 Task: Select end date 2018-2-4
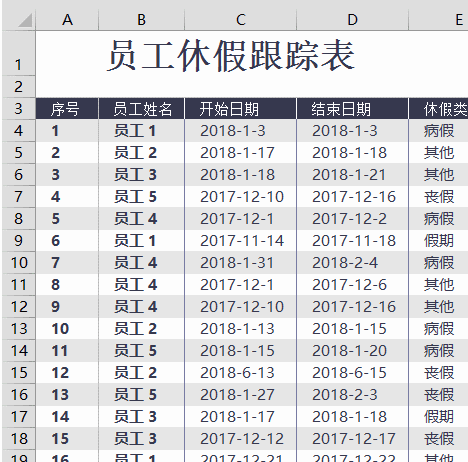pyautogui.click(x=352, y=263)
